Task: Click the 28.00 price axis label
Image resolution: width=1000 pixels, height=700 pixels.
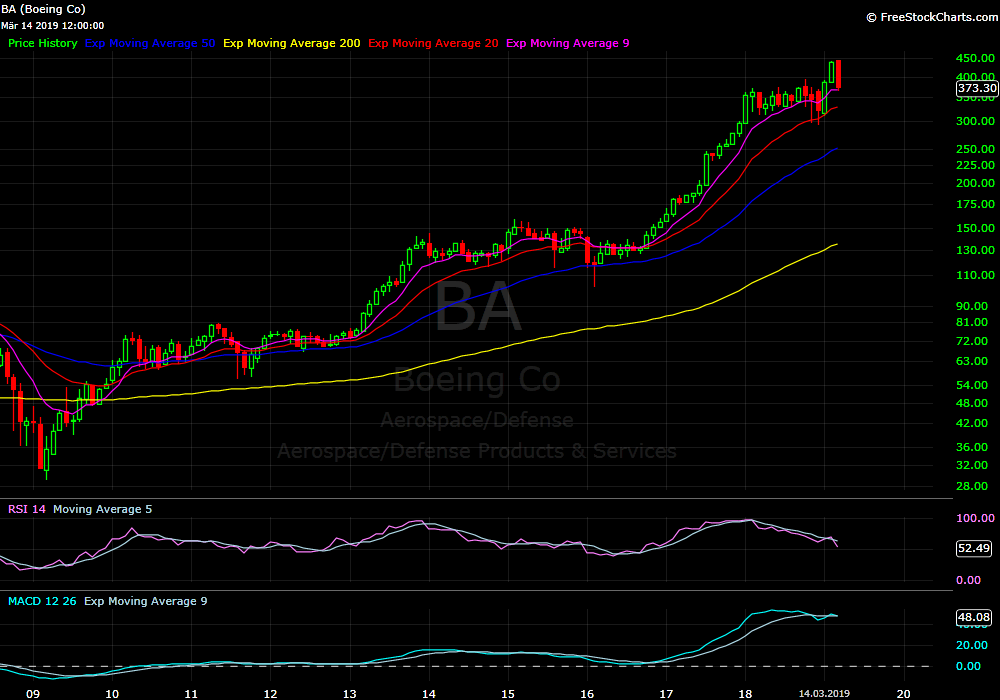Action: (x=972, y=486)
